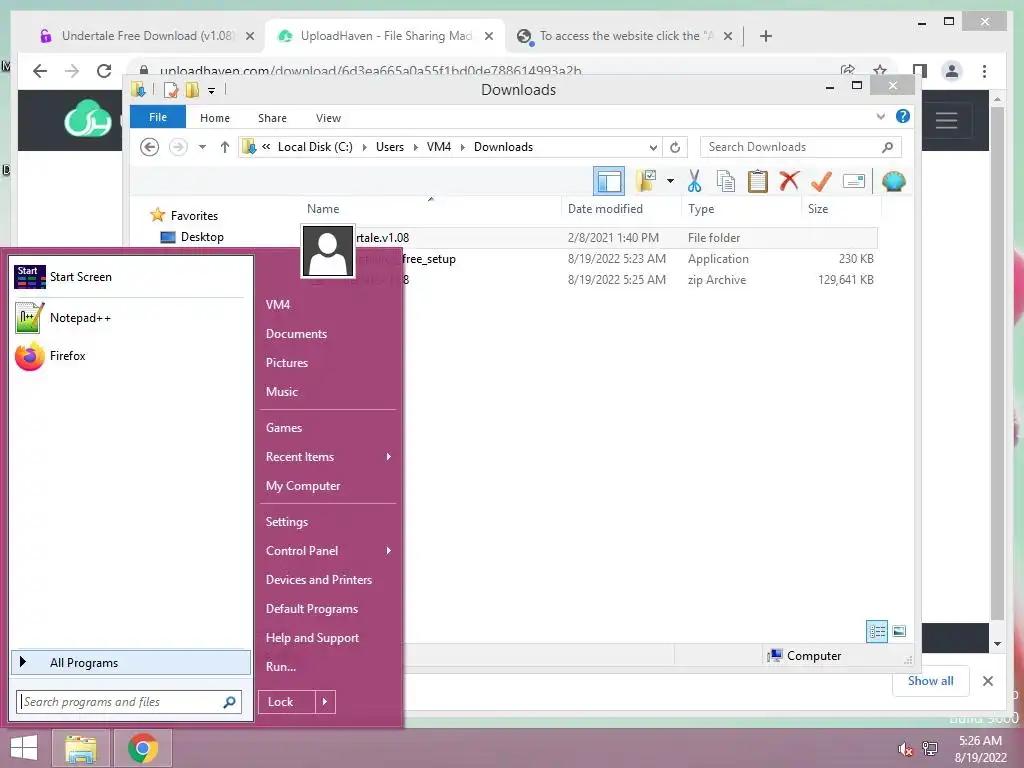
Task: Open the Home ribbon tab
Action: tap(215, 118)
